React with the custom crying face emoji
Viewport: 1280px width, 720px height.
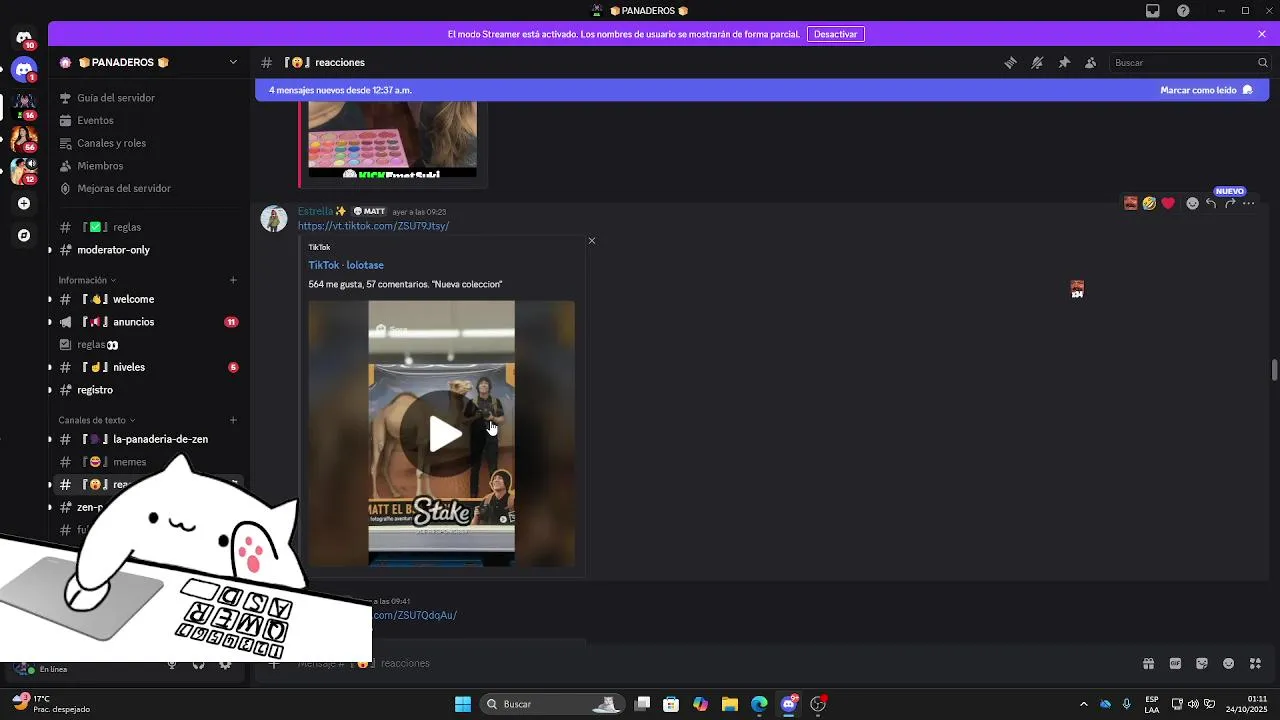click(x=1131, y=203)
